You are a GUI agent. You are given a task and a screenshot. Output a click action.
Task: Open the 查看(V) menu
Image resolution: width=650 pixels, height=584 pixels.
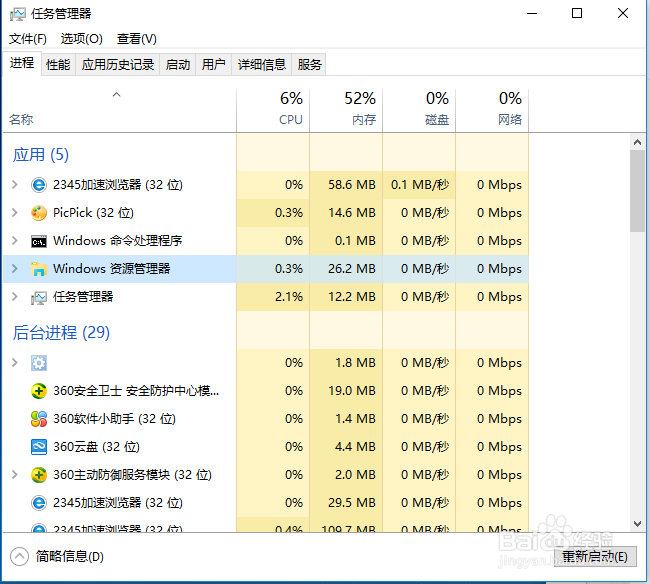click(x=136, y=39)
